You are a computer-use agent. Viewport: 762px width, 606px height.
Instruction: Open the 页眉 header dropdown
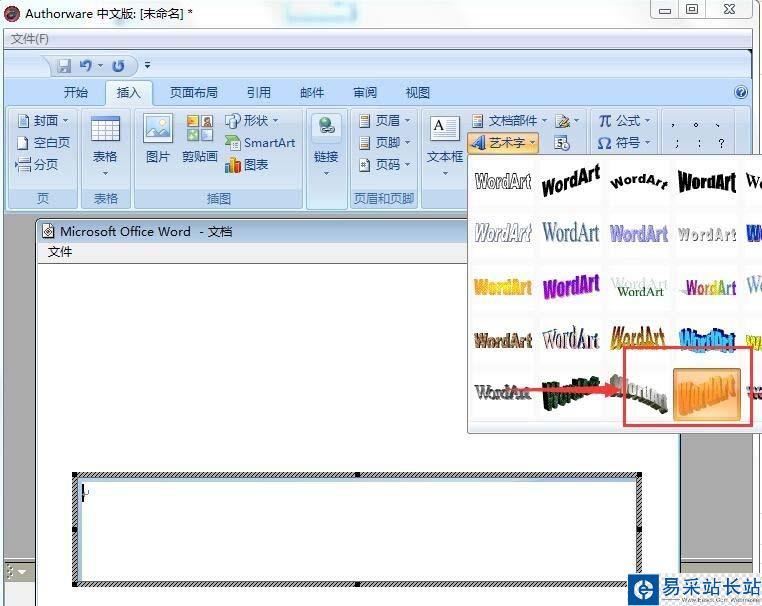click(x=384, y=120)
